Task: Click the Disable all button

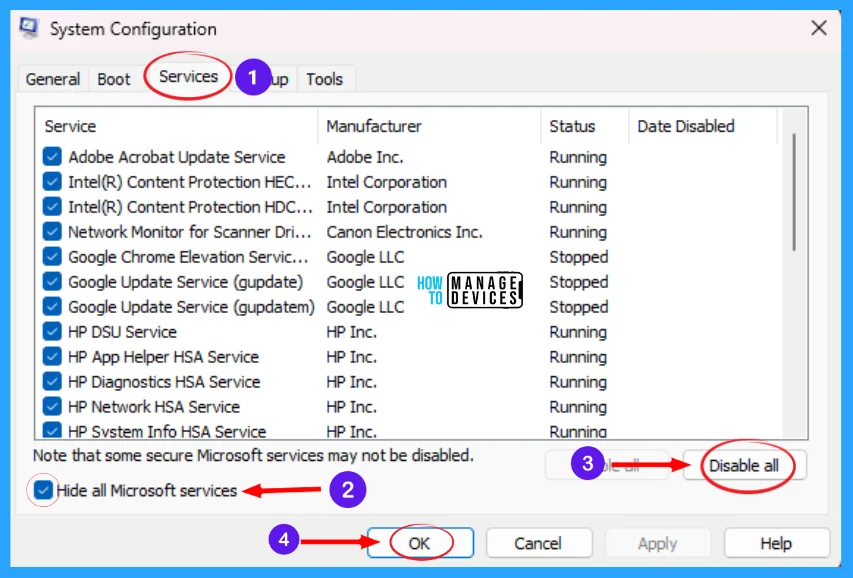Action: pyautogui.click(x=744, y=466)
